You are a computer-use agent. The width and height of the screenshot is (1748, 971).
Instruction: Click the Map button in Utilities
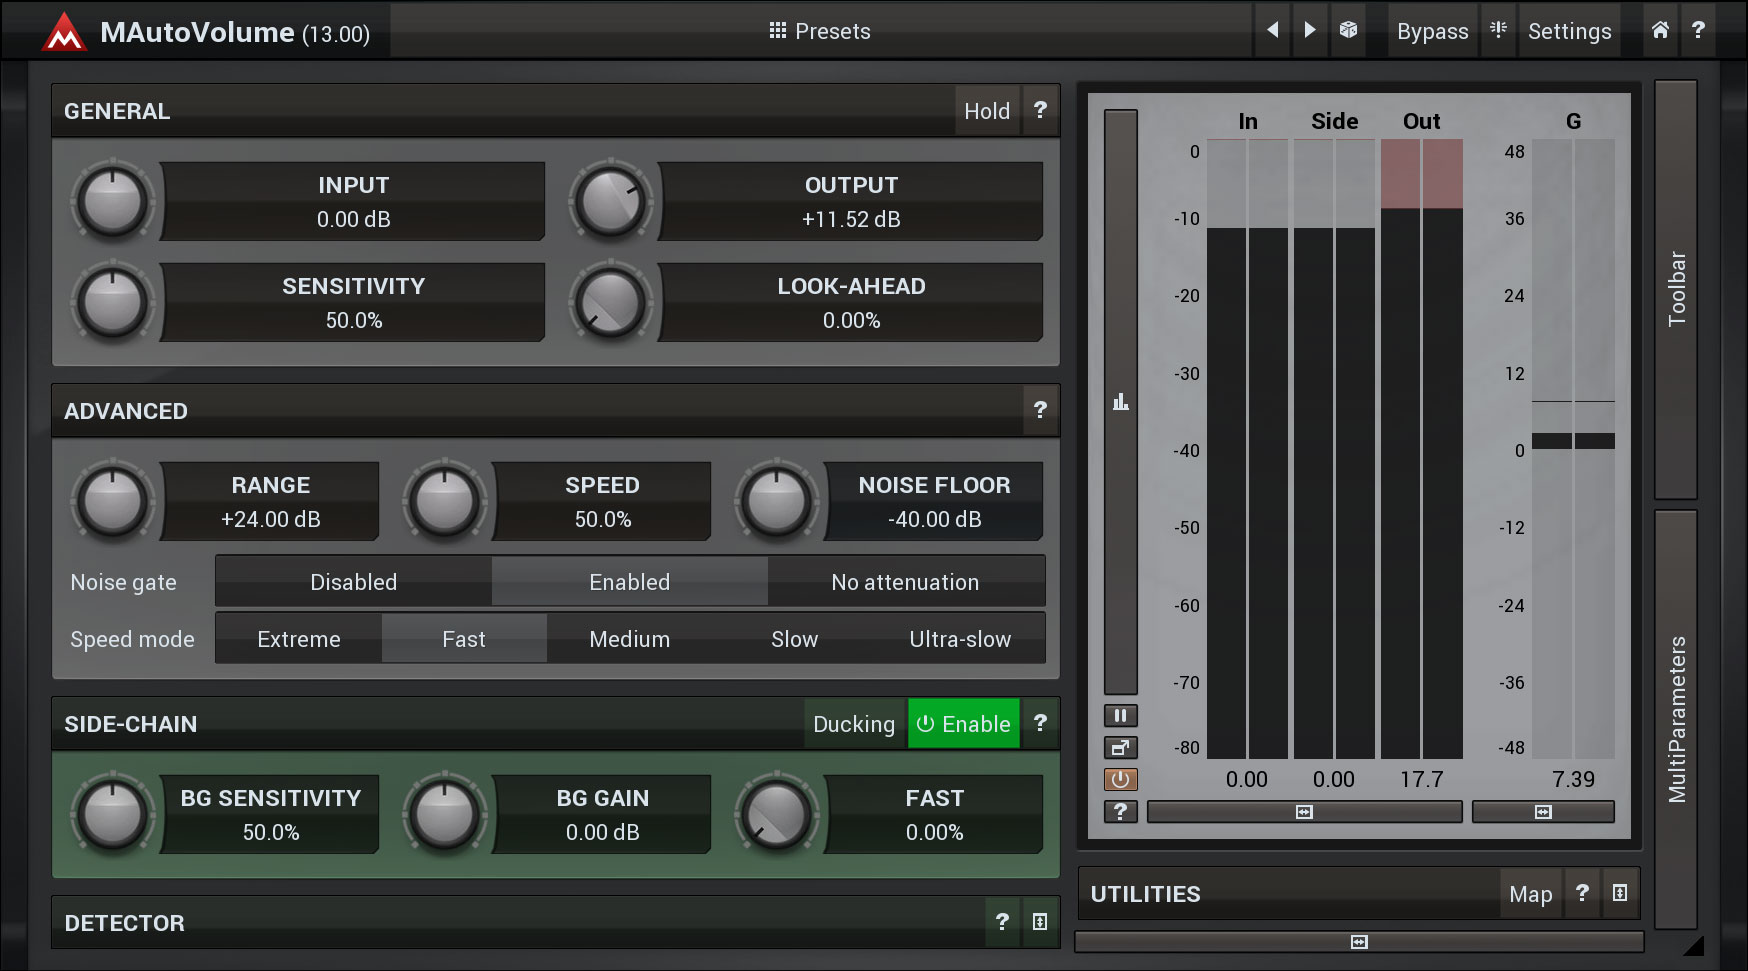tap(1530, 894)
